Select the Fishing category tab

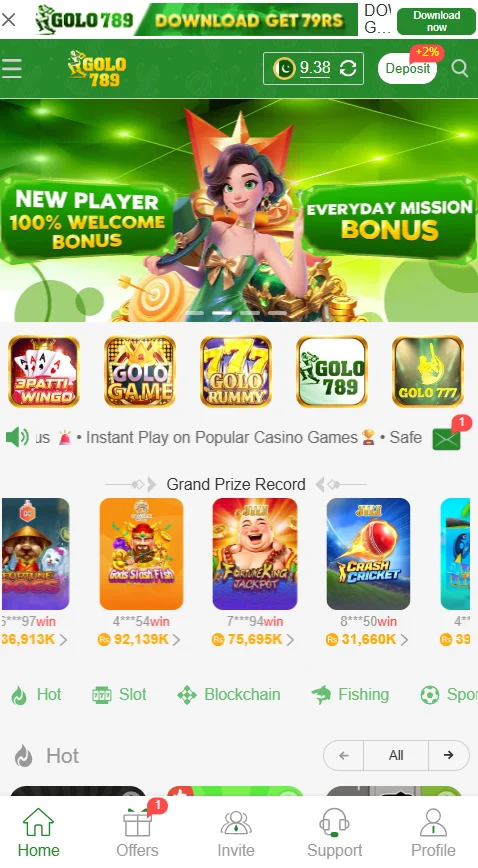pos(350,695)
